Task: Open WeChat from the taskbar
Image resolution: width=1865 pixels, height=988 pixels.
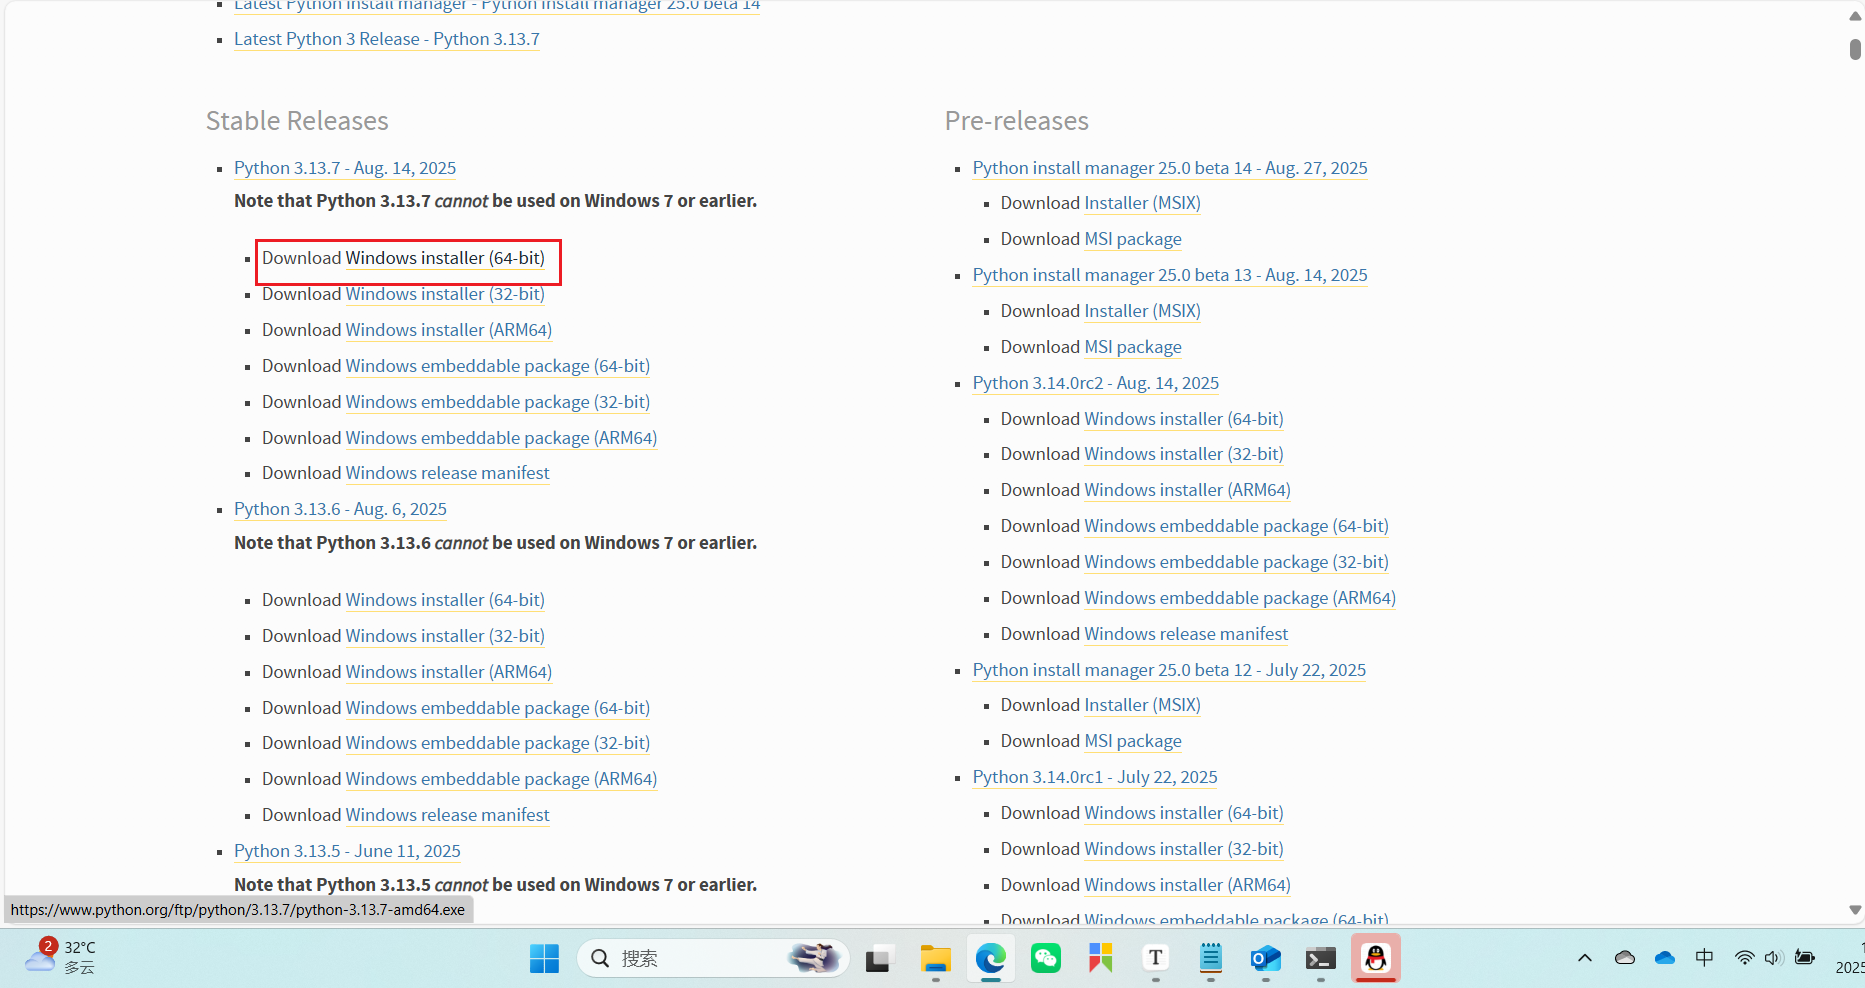Action: [1046, 959]
